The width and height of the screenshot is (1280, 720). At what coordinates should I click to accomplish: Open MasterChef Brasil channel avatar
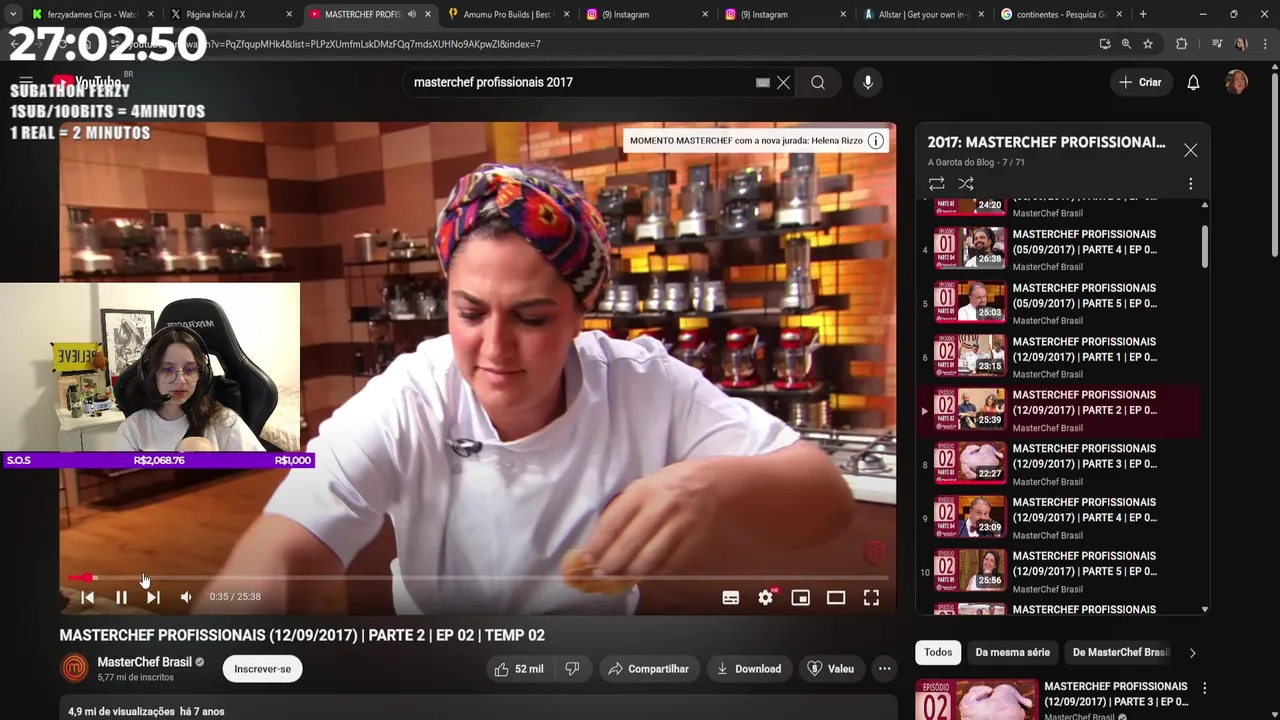click(x=75, y=668)
